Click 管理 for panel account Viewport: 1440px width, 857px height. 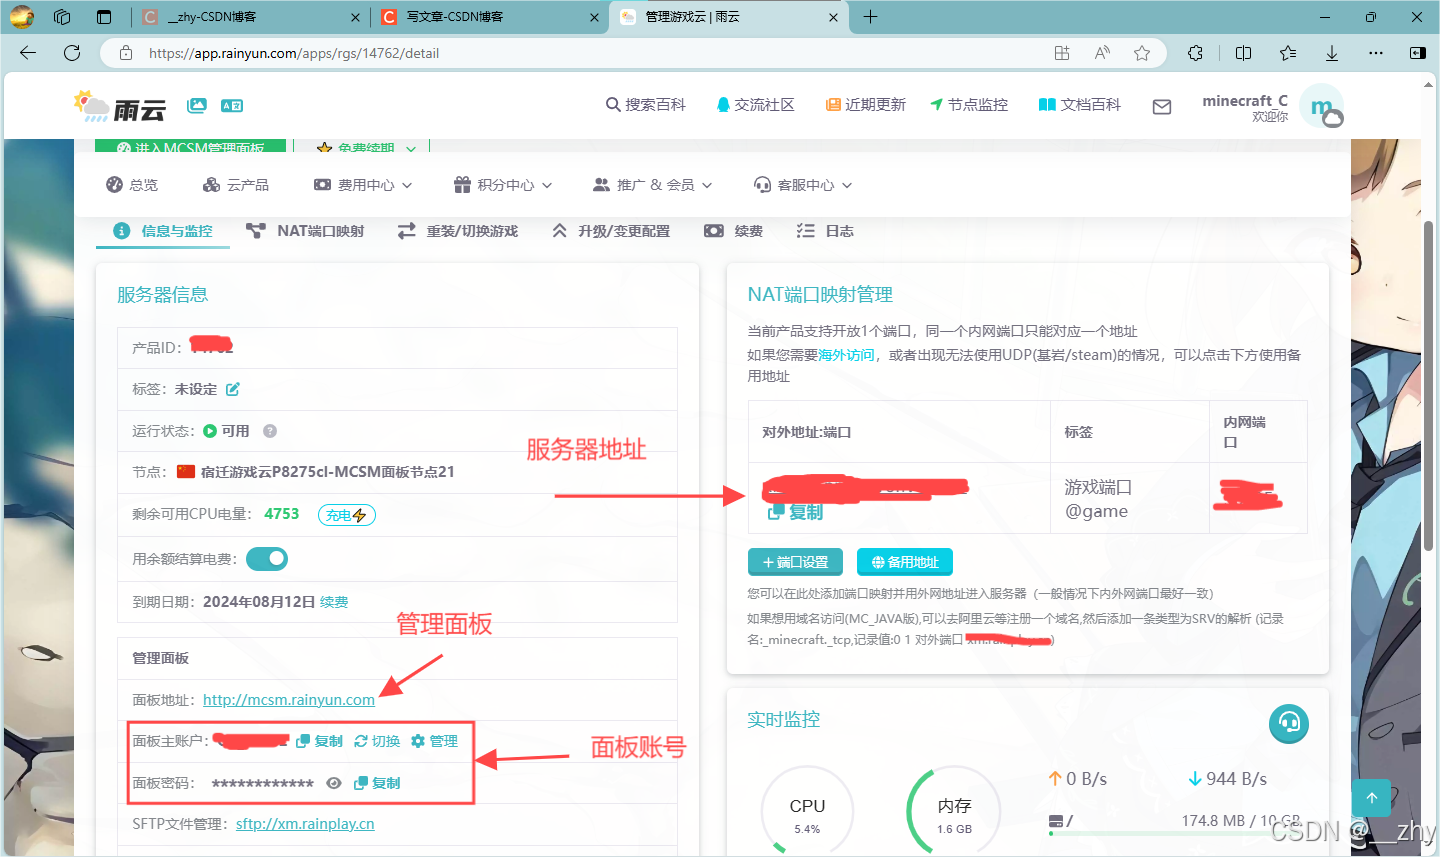point(435,741)
